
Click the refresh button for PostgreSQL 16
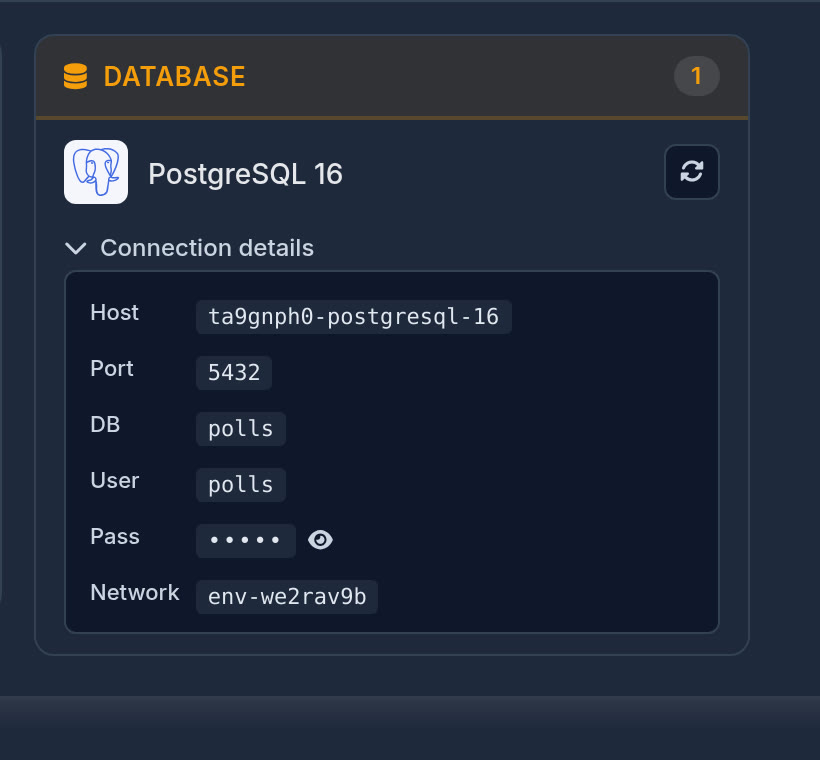(691, 172)
